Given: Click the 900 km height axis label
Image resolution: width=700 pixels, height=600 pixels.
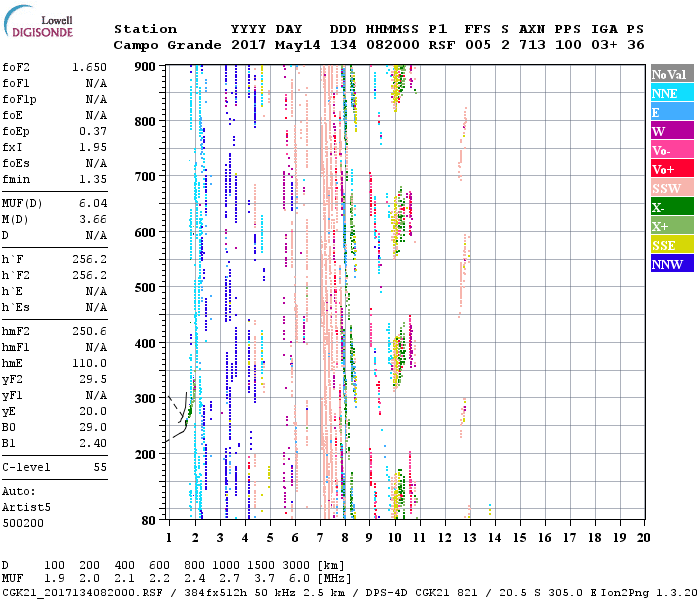Looking at the screenshot, I should 146,66.
